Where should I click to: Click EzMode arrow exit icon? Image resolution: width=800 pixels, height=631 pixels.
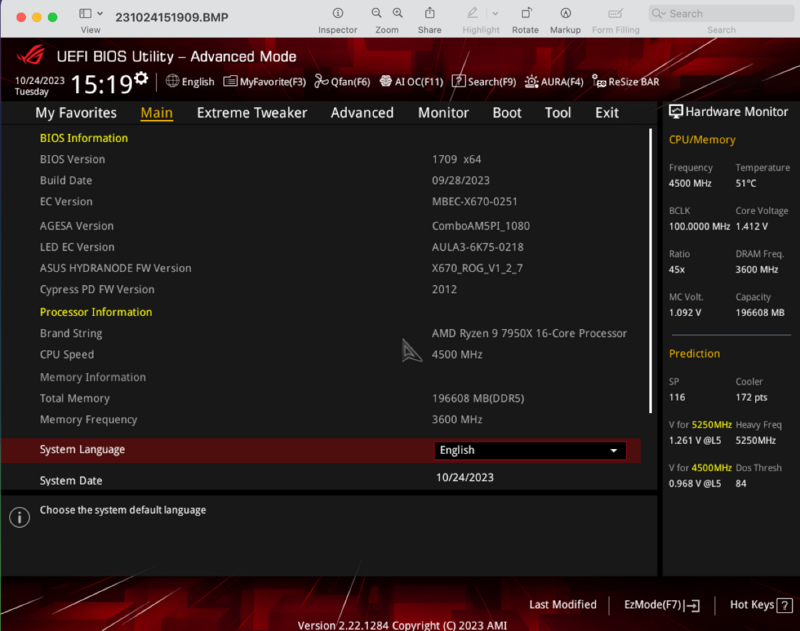tap(693, 605)
